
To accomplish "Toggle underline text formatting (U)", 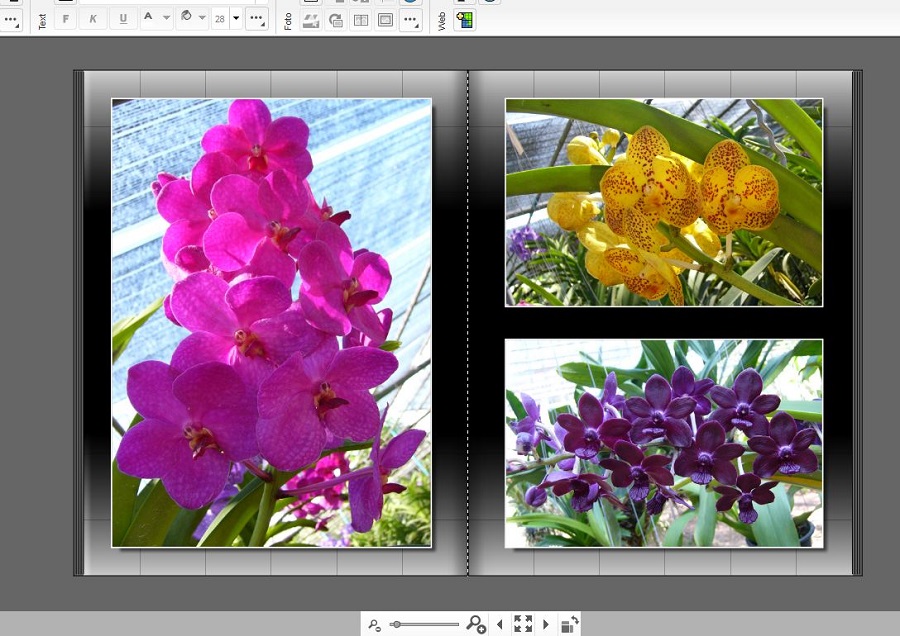I will click(123, 19).
